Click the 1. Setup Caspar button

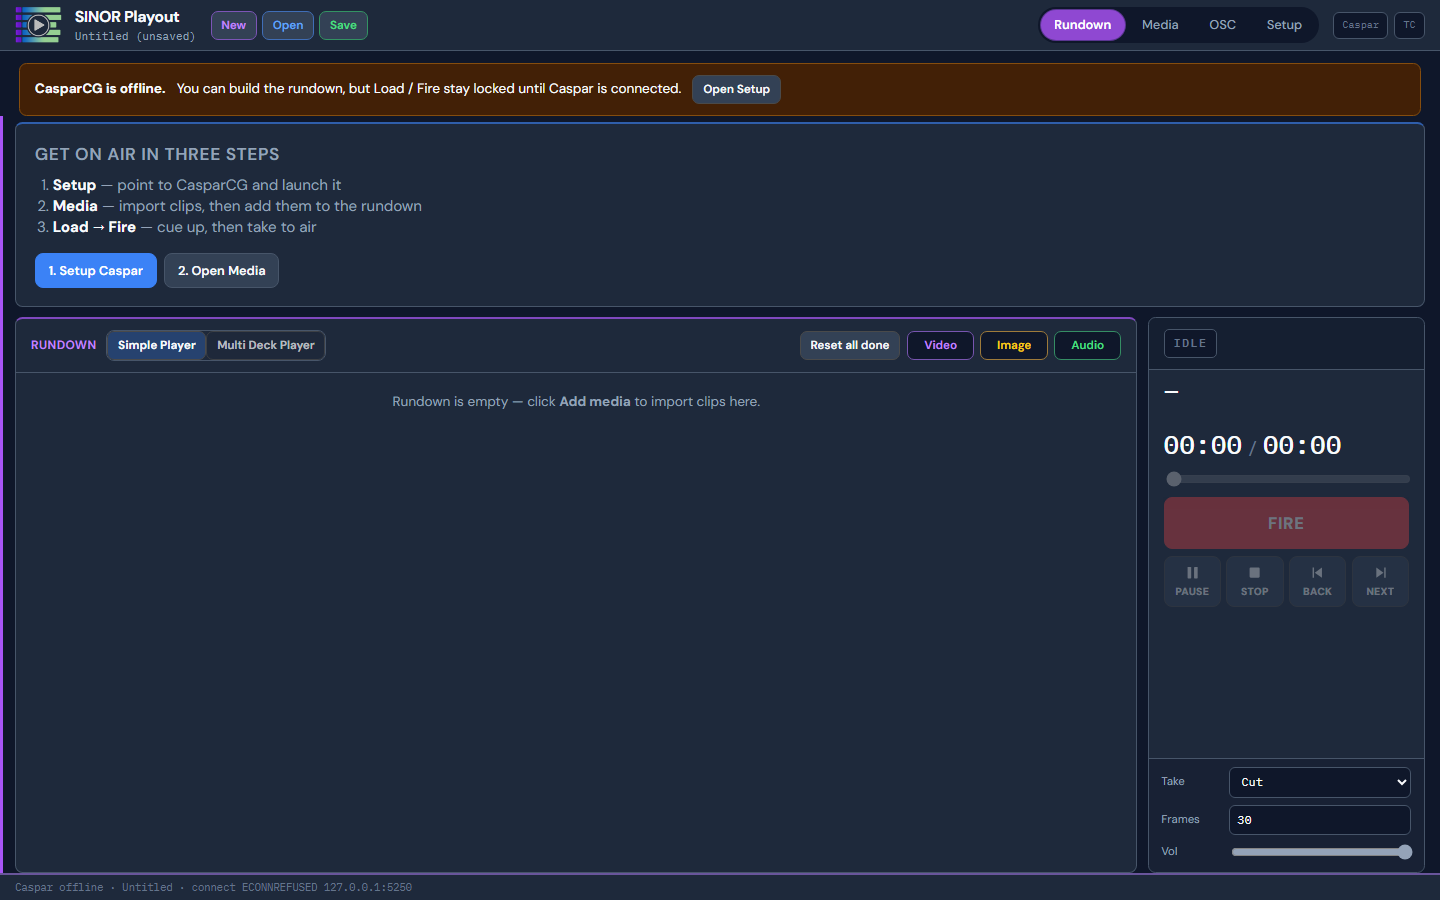coord(96,270)
